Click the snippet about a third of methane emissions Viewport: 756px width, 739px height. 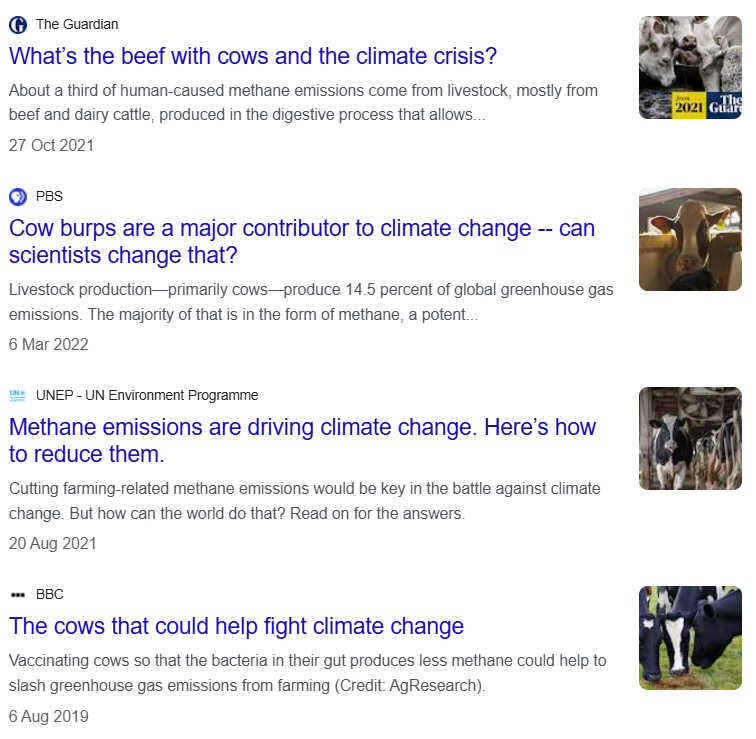pyautogui.click(x=303, y=102)
